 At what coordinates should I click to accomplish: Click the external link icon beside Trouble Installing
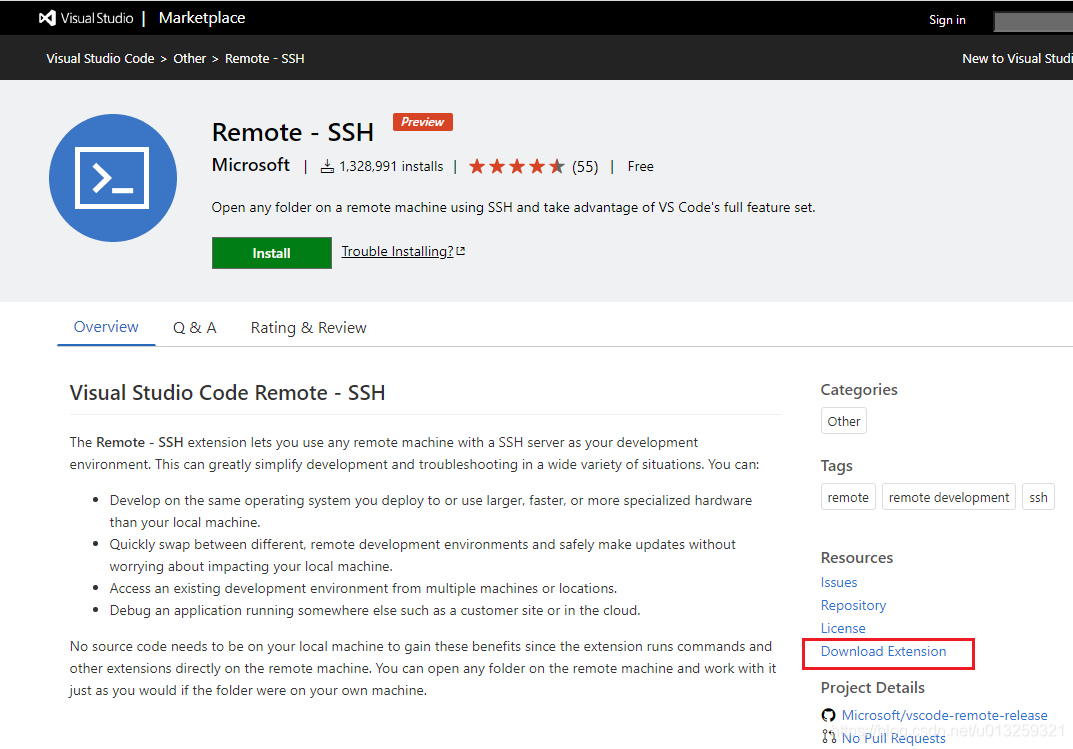point(461,251)
